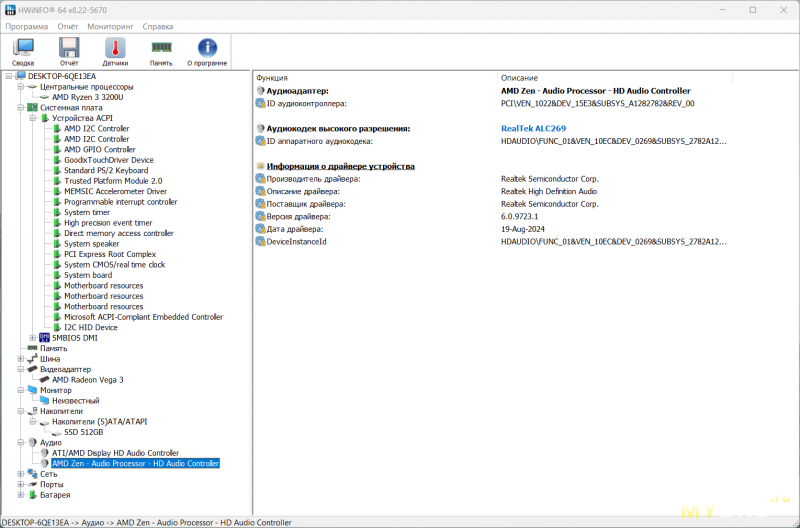Click the computer icon beside DESKTOP-6QE13EA
Screen dimensions: 800x528
[x=20, y=76]
